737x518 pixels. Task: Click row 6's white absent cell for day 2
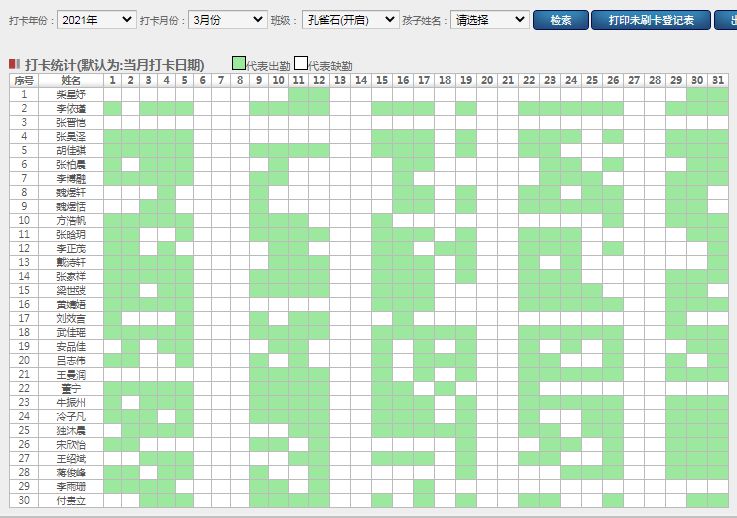[x=130, y=165]
